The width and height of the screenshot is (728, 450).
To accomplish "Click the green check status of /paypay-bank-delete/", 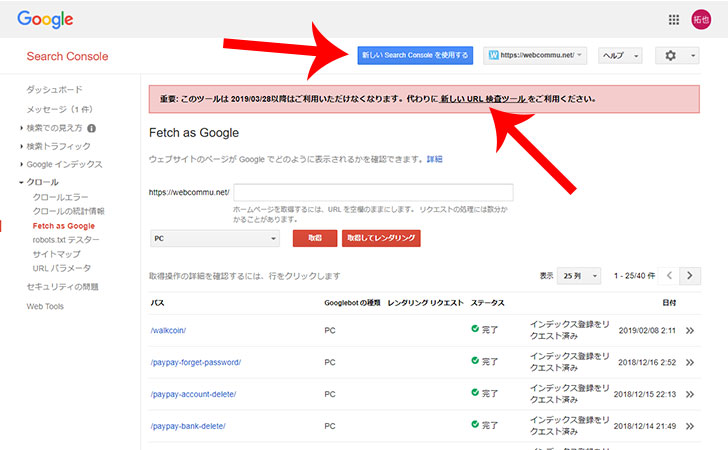I will tap(475, 424).
